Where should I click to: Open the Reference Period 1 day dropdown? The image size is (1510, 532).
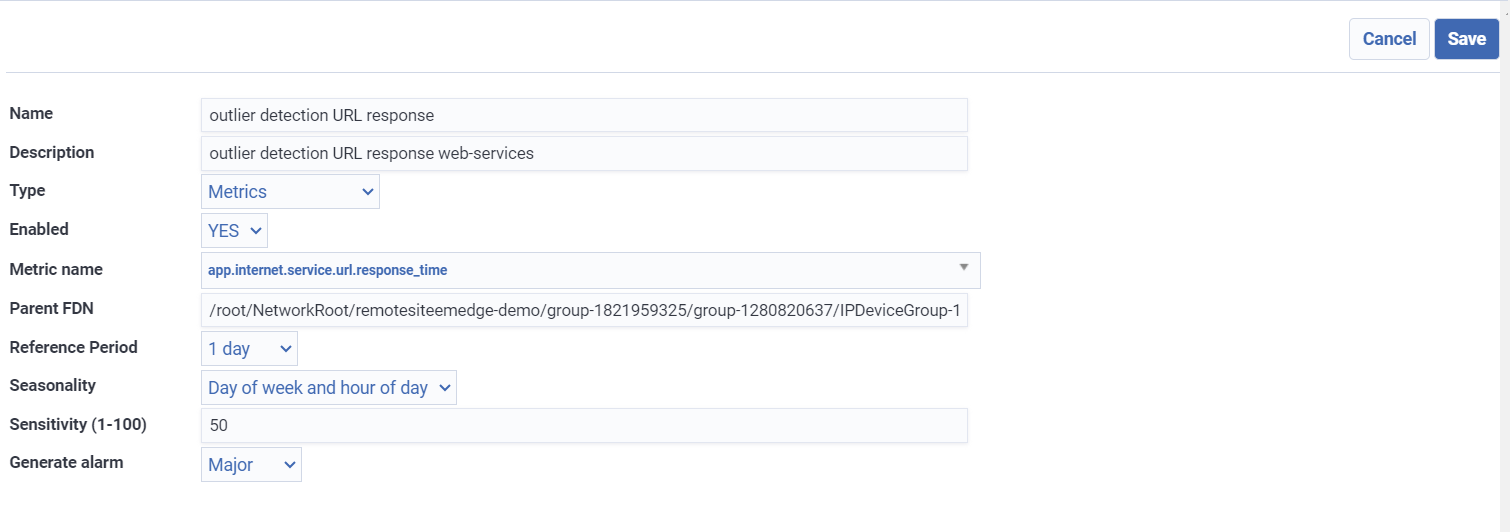(x=249, y=349)
